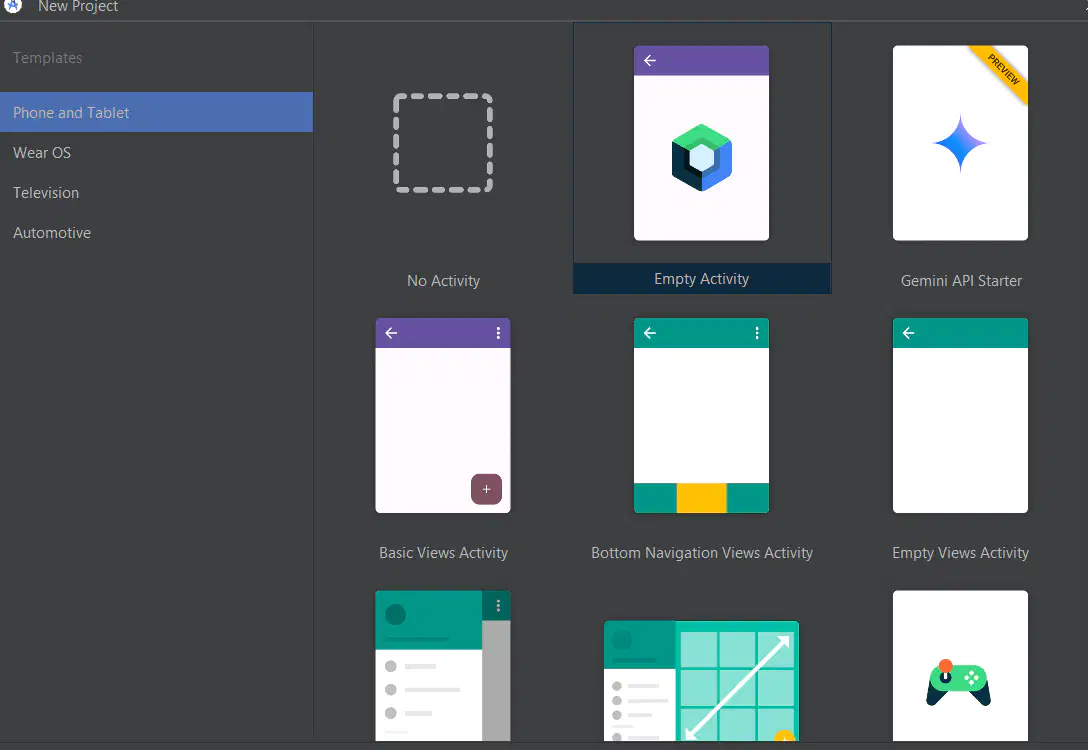
Task: Click the yellow bottom navigation tab in preview
Action: tap(702, 498)
